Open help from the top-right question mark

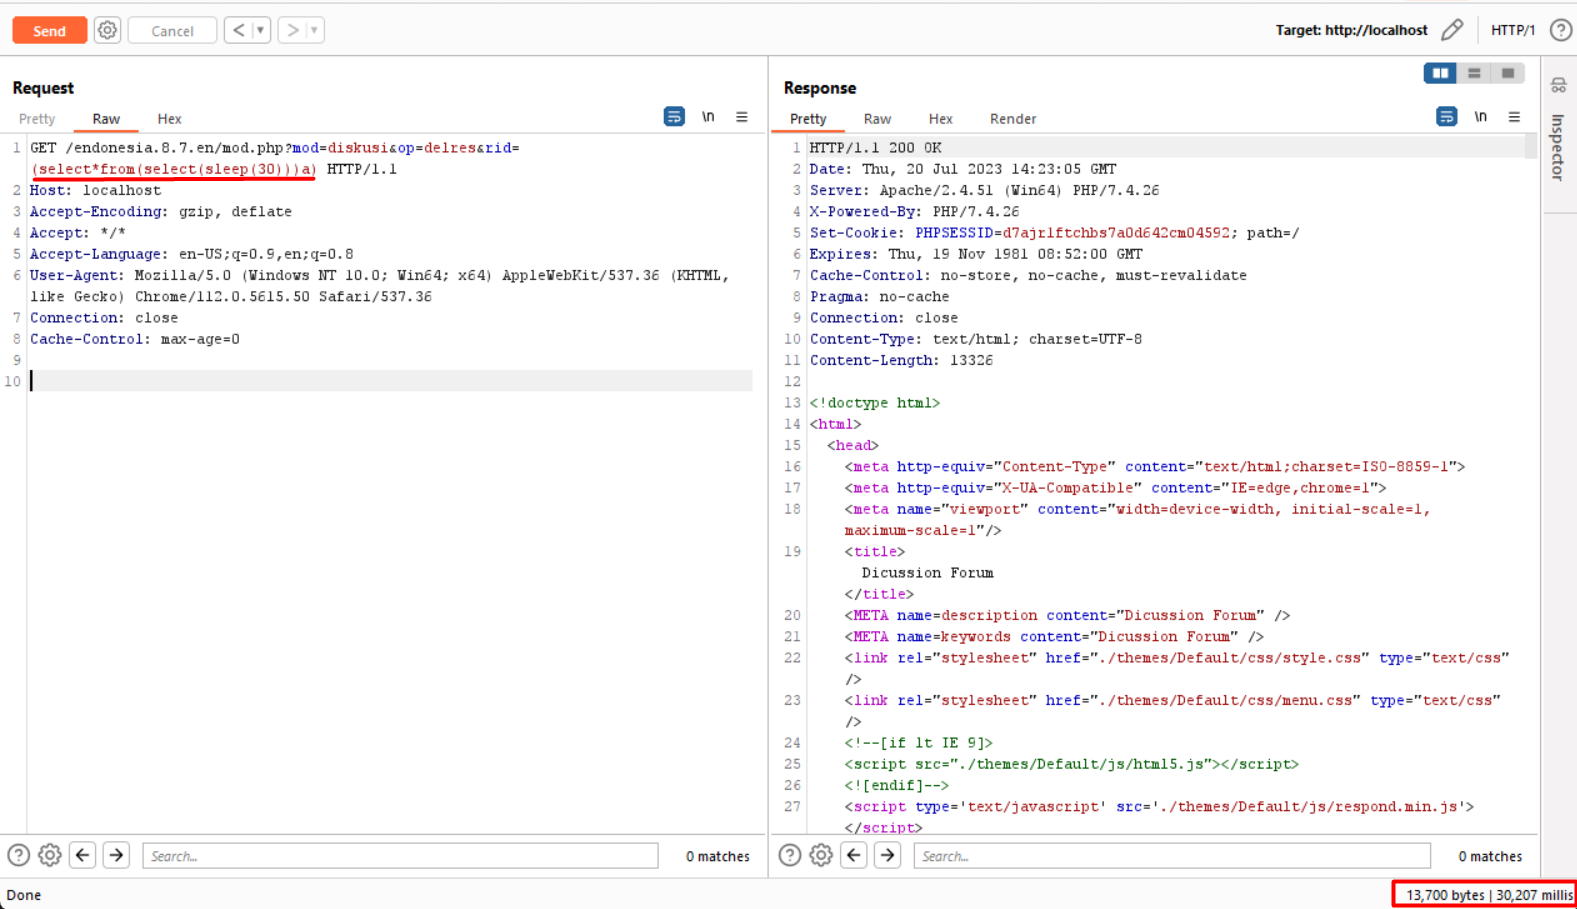pos(1560,30)
